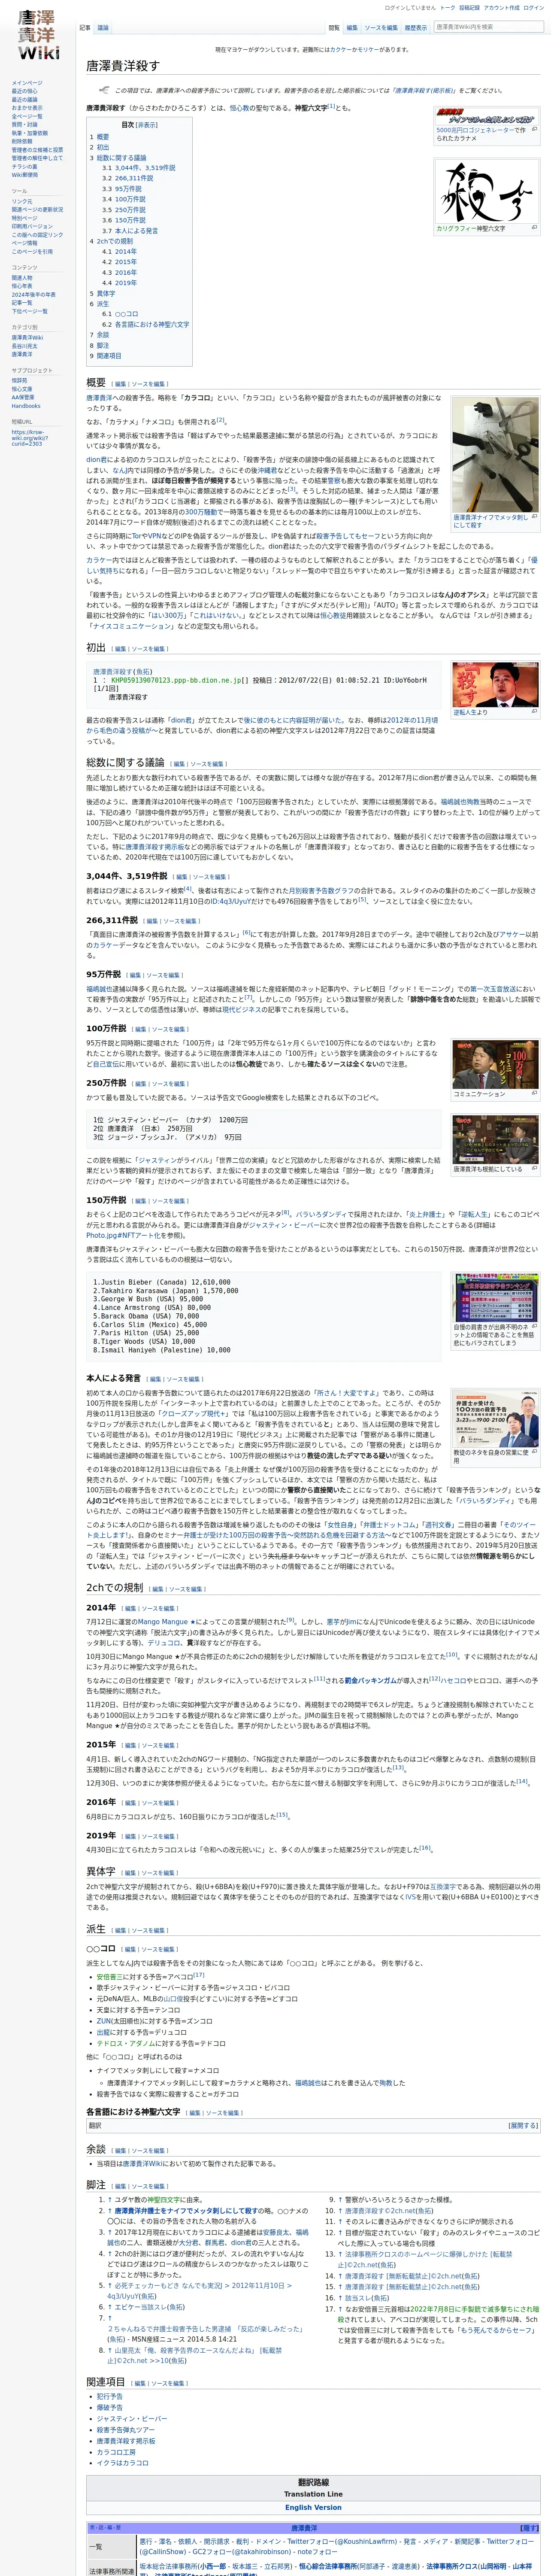Select the 閲覧 tab

click(x=334, y=28)
